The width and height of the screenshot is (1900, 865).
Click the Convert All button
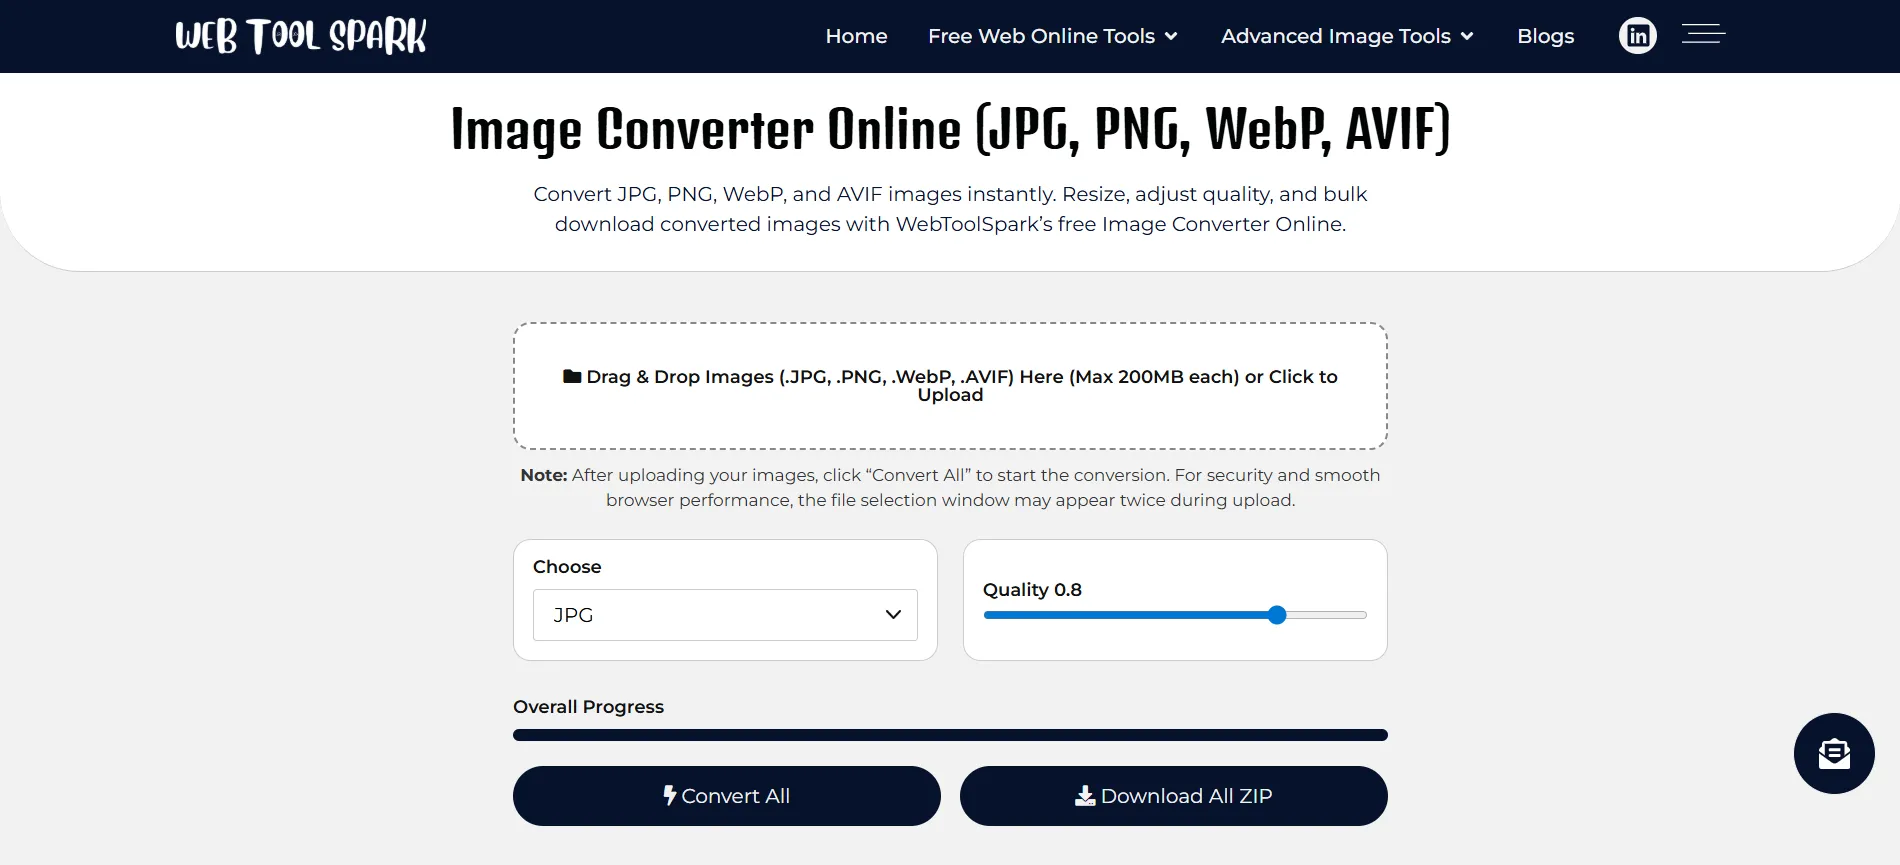(727, 796)
